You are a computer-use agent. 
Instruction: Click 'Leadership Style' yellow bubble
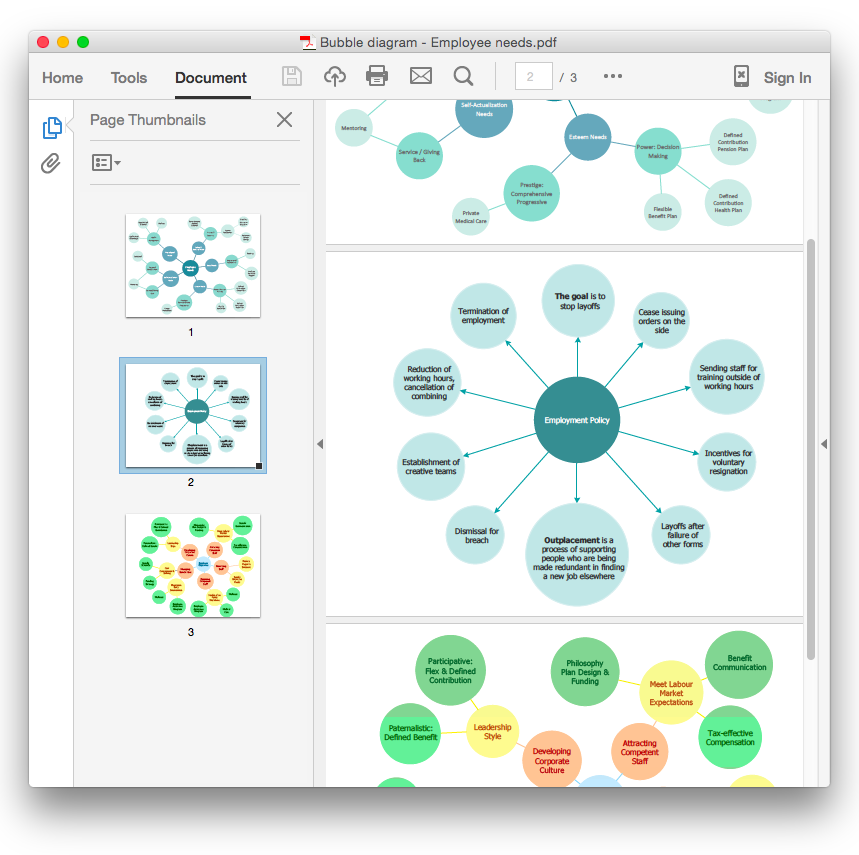pos(493,732)
